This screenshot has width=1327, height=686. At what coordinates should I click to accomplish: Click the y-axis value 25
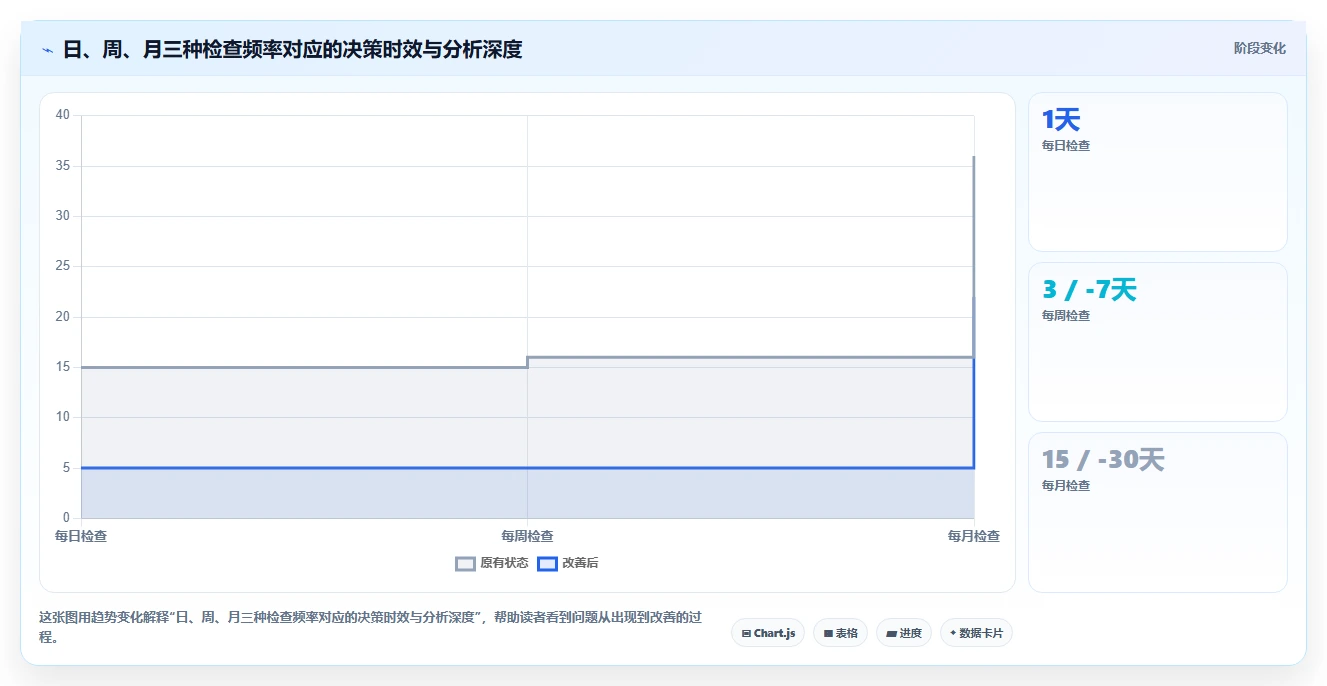pos(63,266)
